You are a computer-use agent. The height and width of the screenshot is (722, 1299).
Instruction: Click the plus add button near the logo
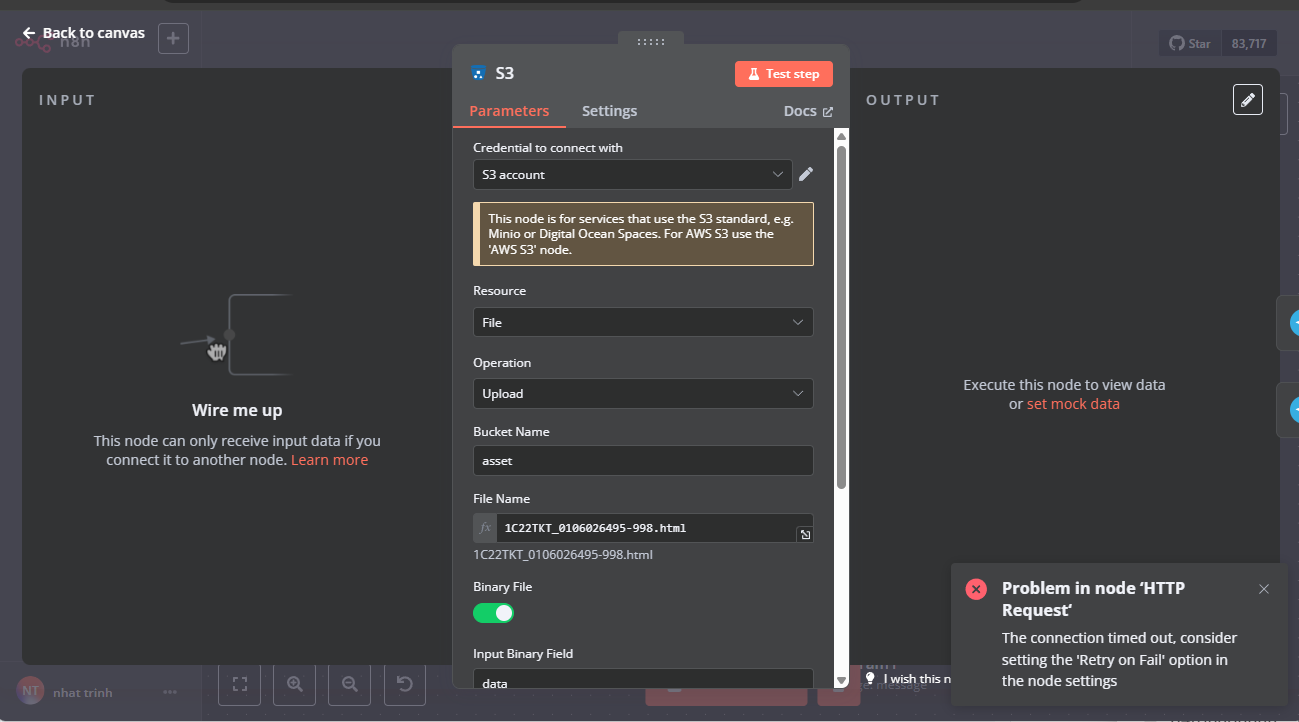(x=173, y=38)
